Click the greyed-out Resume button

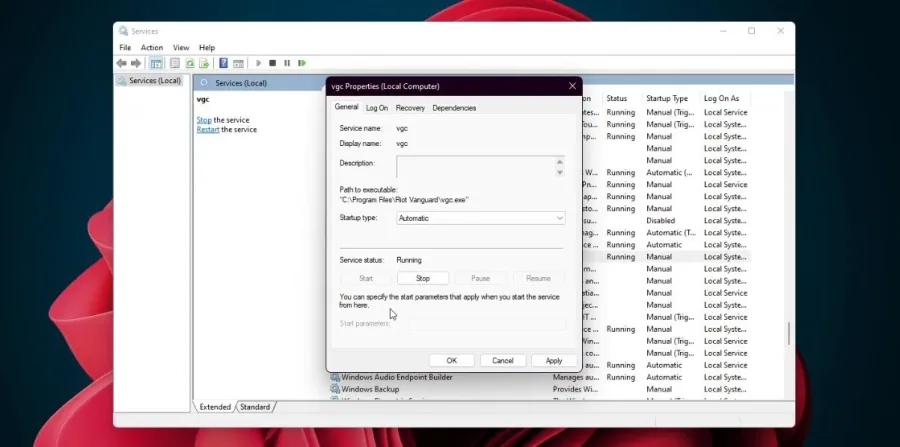pyautogui.click(x=538, y=278)
